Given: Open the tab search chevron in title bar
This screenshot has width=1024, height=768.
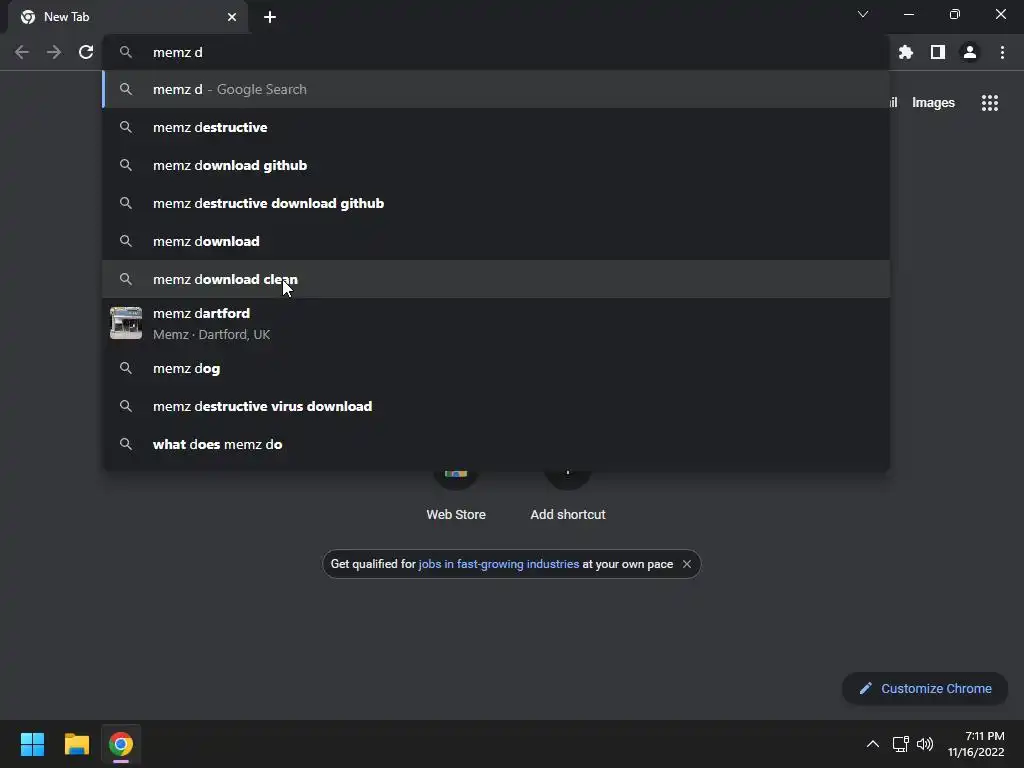Looking at the screenshot, I should pos(863,14).
